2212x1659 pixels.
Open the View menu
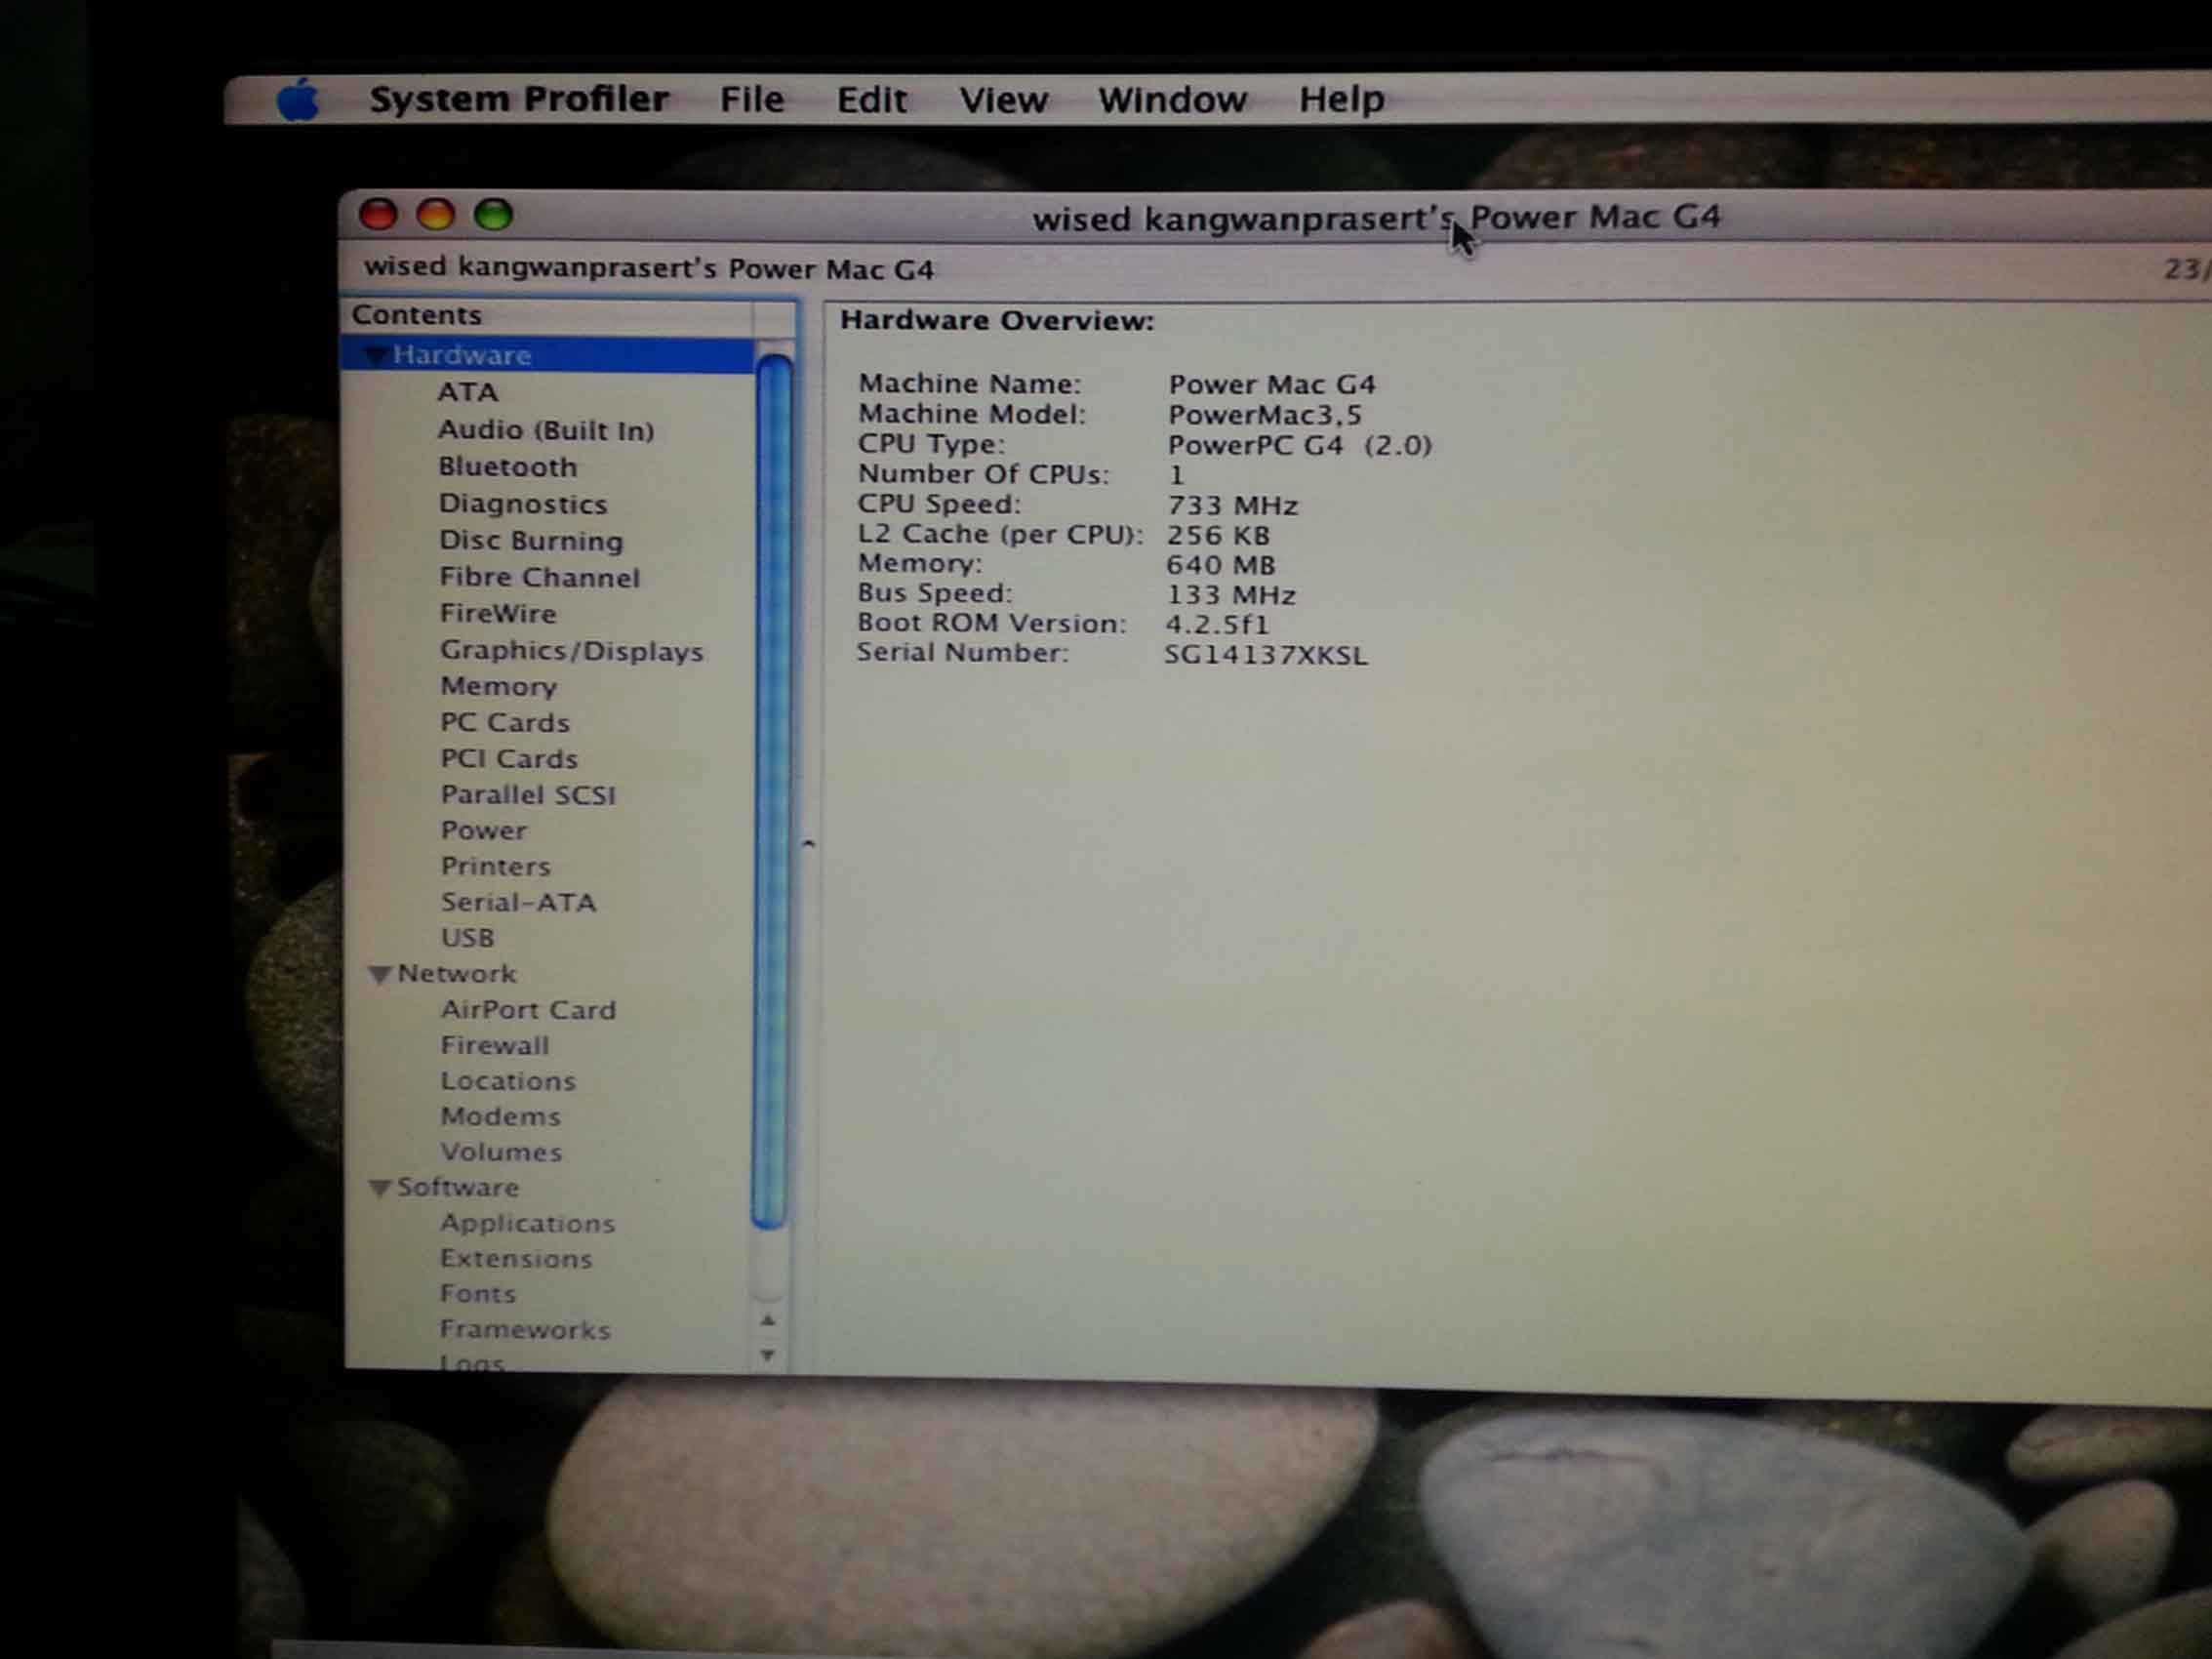click(1003, 100)
